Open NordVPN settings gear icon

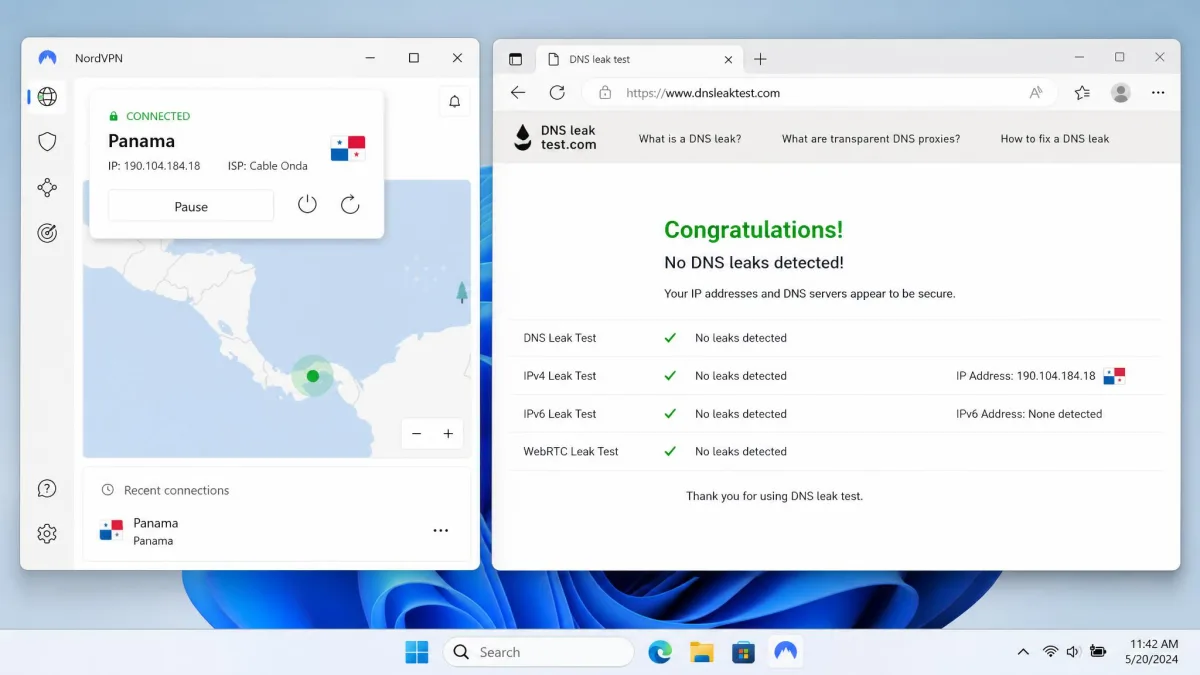(x=47, y=534)
